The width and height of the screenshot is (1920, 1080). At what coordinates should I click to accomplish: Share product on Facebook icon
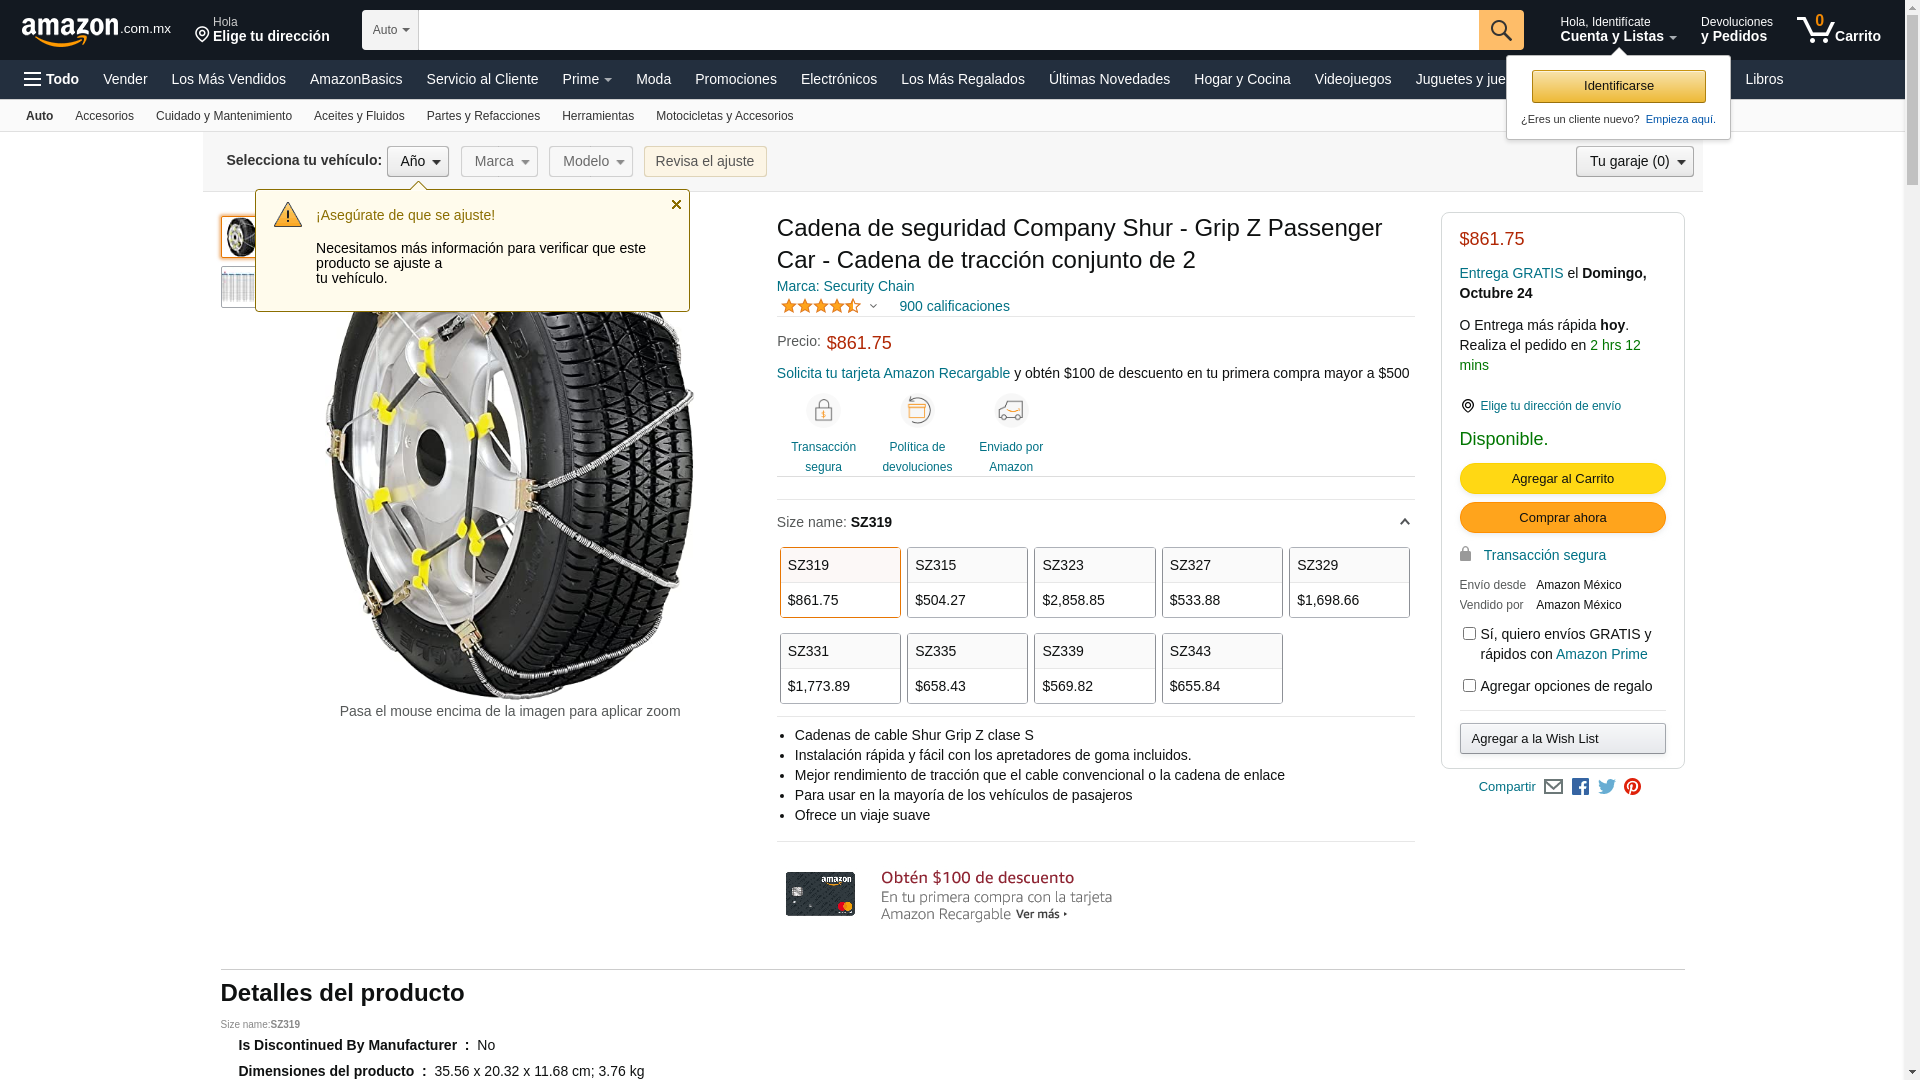[x=1580, y=787]
